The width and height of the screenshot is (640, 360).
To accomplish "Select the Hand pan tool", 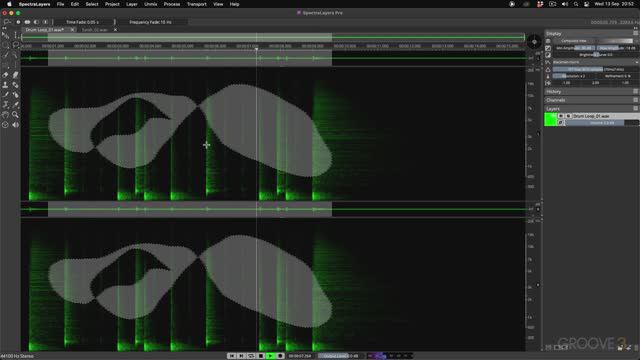I will (x=5, y=115).
